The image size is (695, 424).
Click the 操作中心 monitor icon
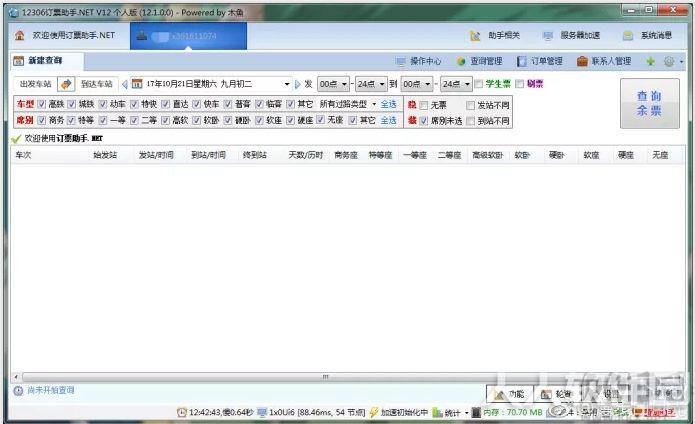[x=400, y=61]
